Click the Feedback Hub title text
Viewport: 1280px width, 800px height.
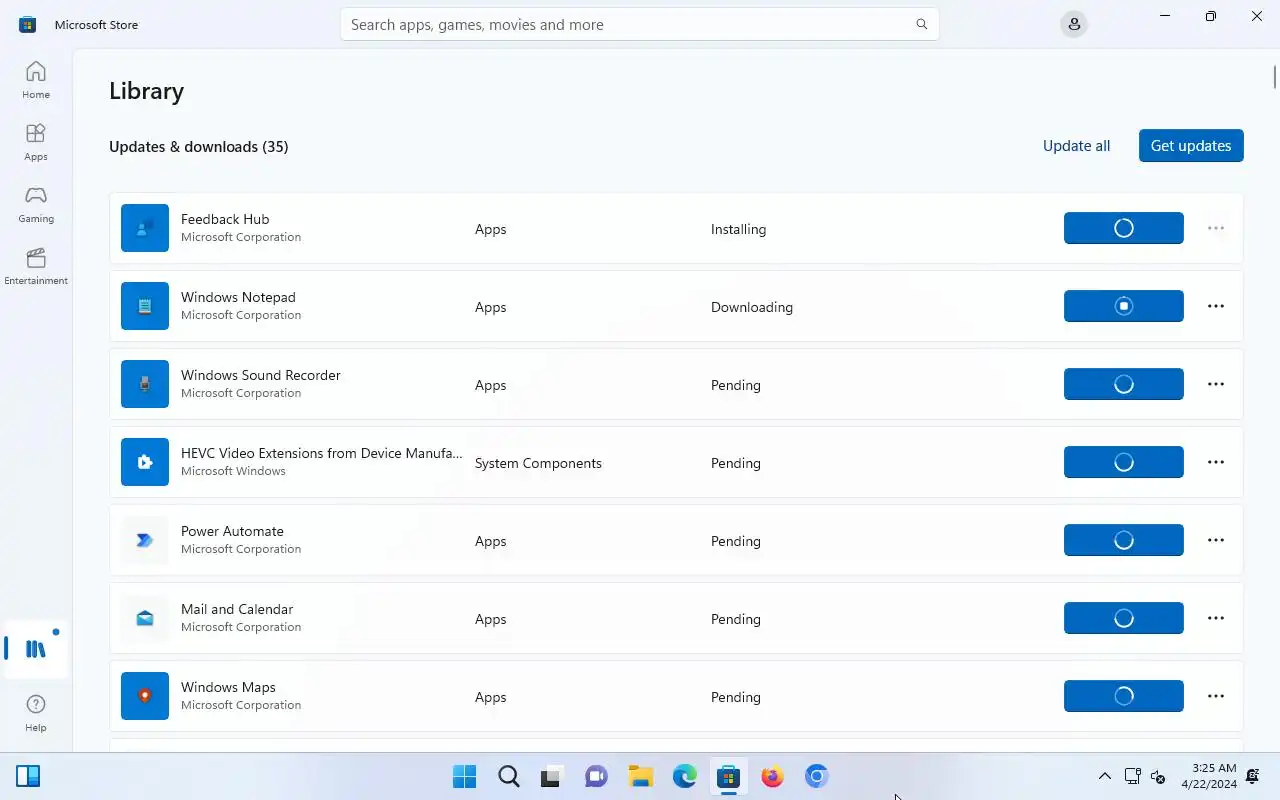[225, 219]
